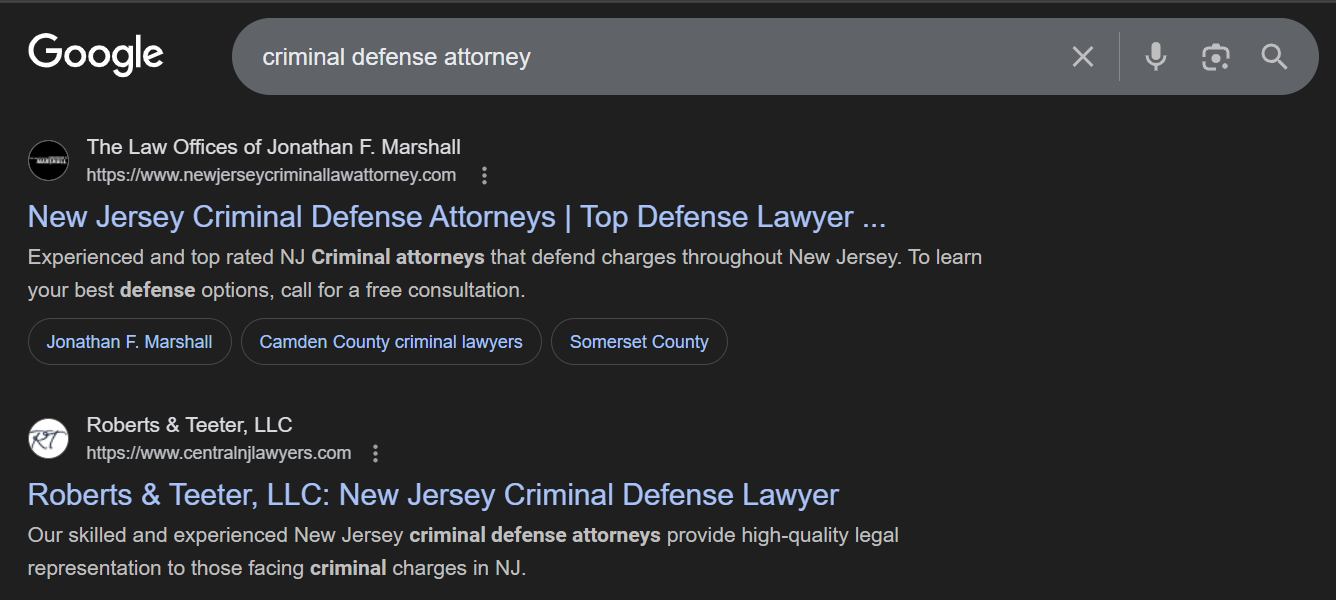Open the 'New Jersey Criminal Defense Attorneys' result title
Screen dimensions: 1336x600
[456, 217]
